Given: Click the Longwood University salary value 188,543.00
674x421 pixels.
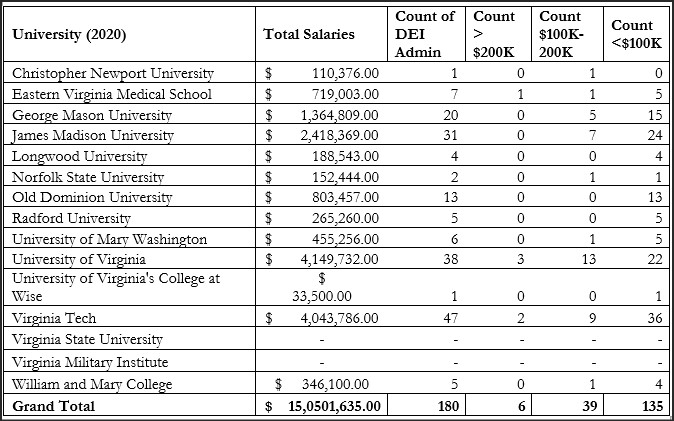Looking at the screenshot, I should pyautogui.click(x=345, y=156).
